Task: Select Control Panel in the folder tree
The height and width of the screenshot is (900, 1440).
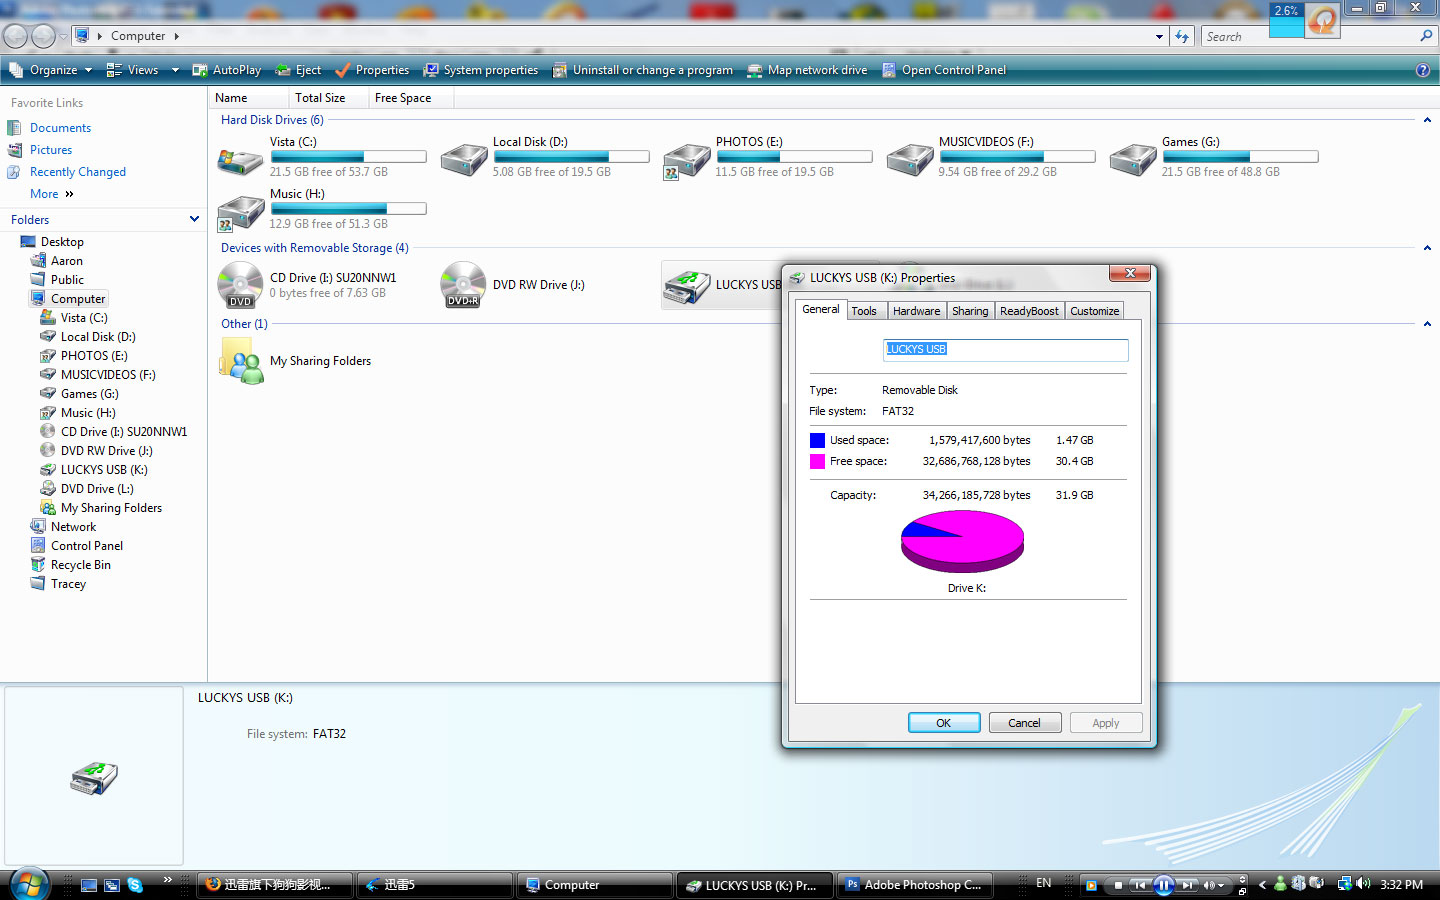Action: 87,546
